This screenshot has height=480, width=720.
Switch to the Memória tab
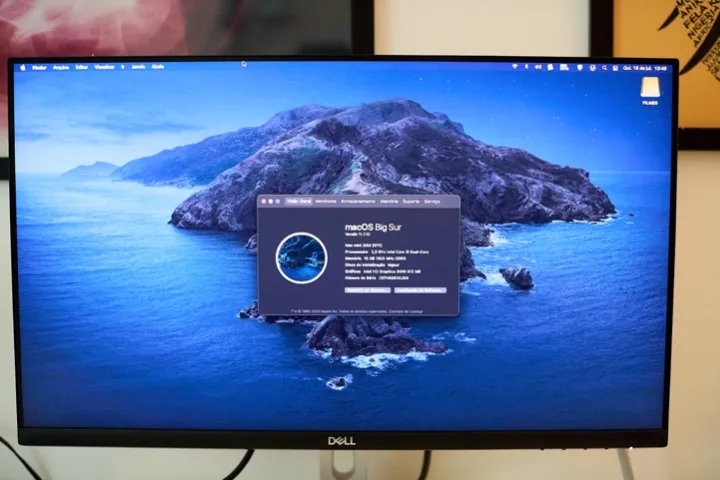[389, 201]
